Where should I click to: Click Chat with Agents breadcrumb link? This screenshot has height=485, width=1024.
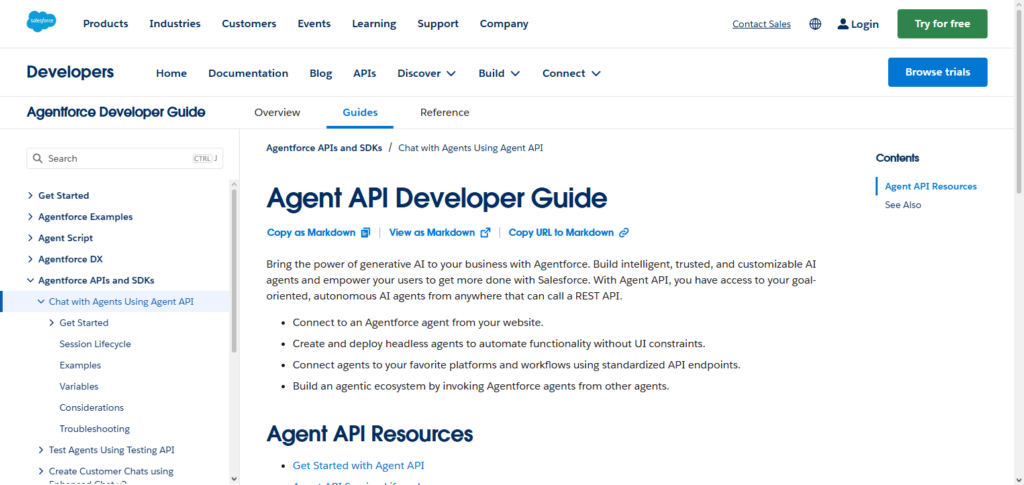(471, 148)
